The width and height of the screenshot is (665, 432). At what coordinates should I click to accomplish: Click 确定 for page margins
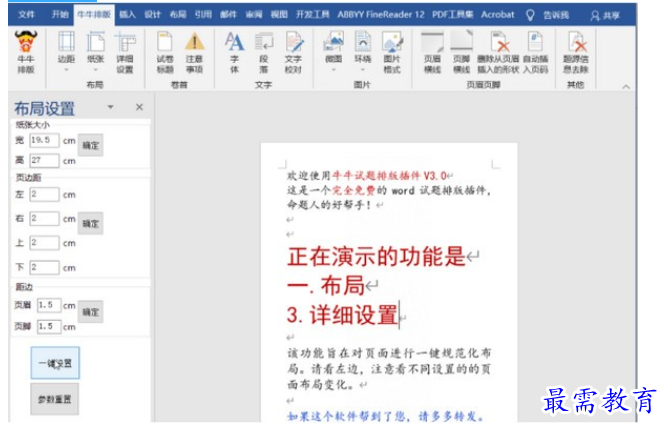click(x=90, y=223)
